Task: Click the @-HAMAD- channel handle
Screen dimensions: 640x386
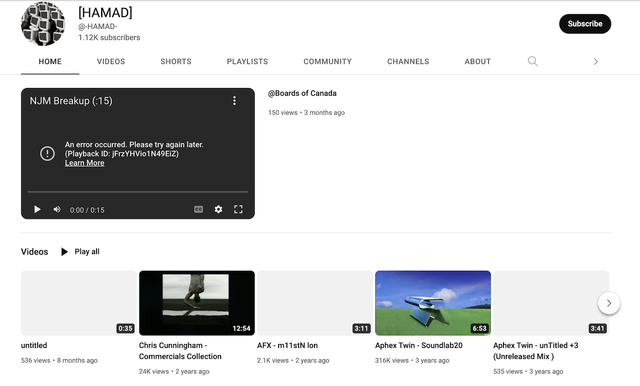Action: click(98, 27)
